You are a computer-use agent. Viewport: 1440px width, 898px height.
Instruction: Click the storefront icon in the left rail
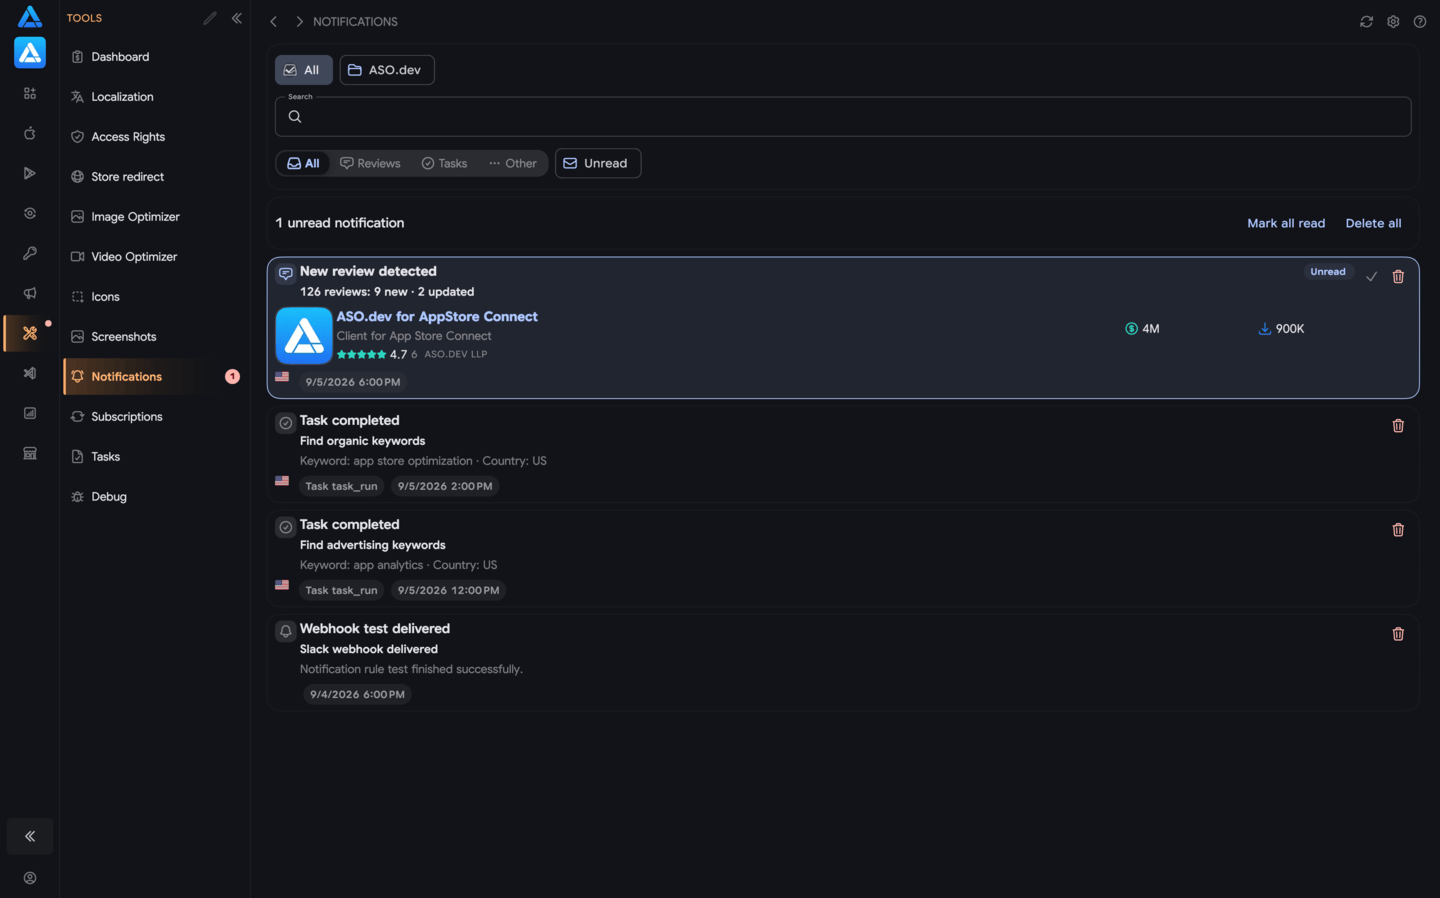[30, 453]
